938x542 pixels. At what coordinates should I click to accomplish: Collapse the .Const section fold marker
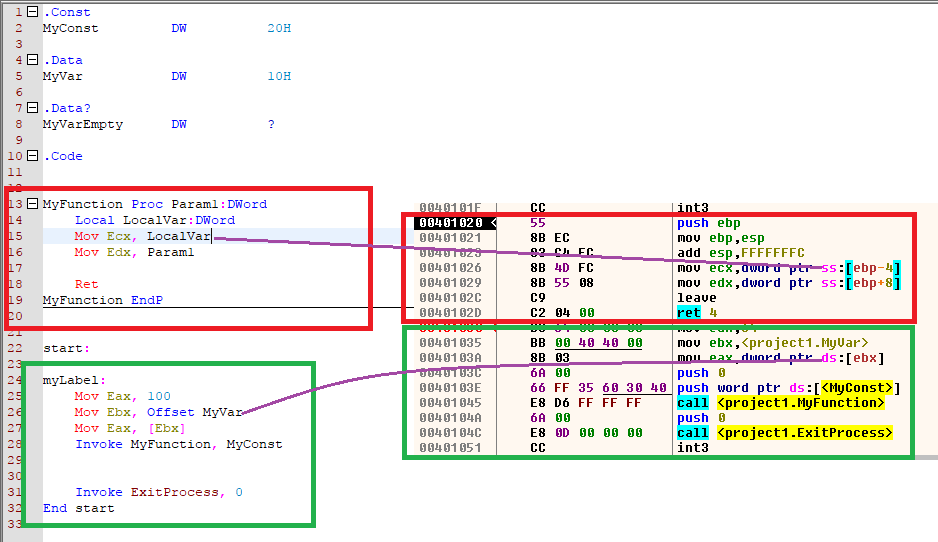32,12
